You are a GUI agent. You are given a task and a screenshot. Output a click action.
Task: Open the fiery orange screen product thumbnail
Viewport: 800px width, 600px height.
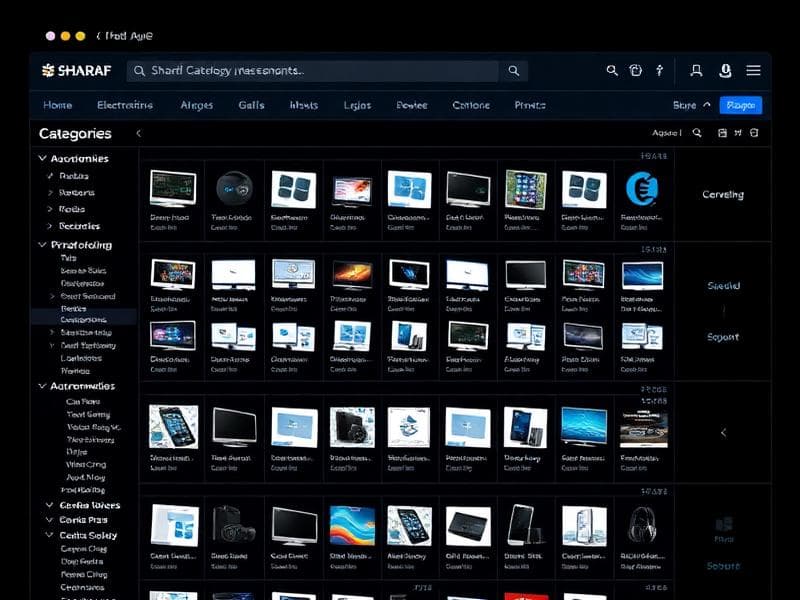click(x=352, y=275)
